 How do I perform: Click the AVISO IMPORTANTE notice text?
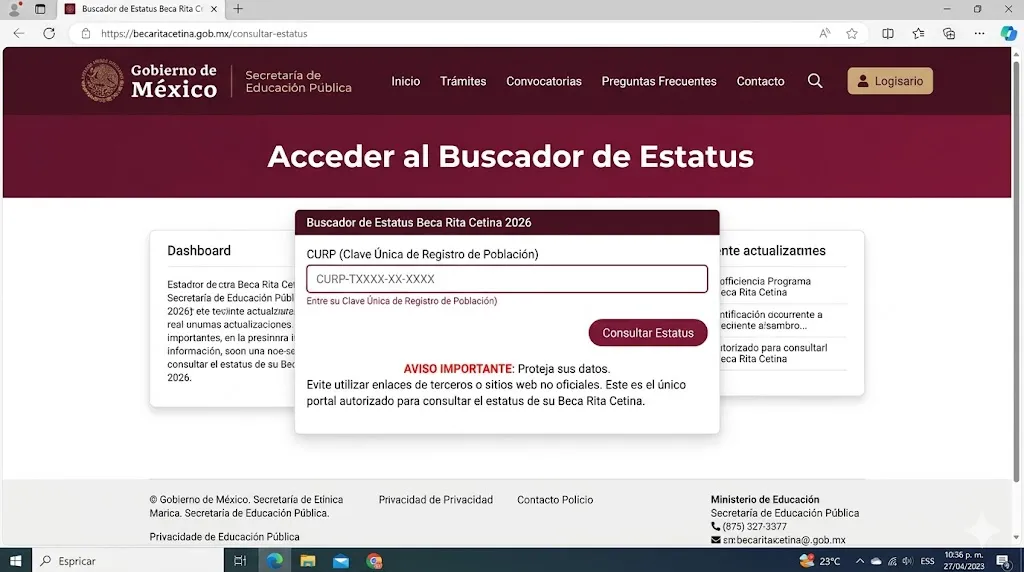point(458,369)
